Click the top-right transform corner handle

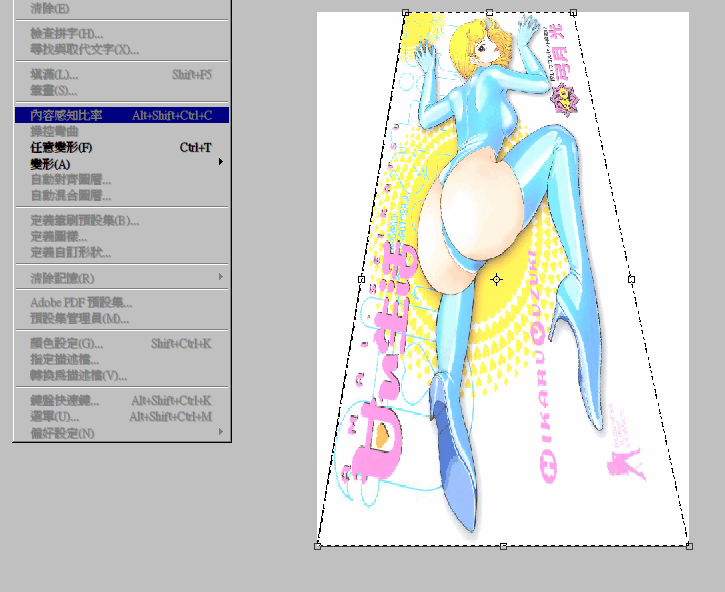[573, 12]
